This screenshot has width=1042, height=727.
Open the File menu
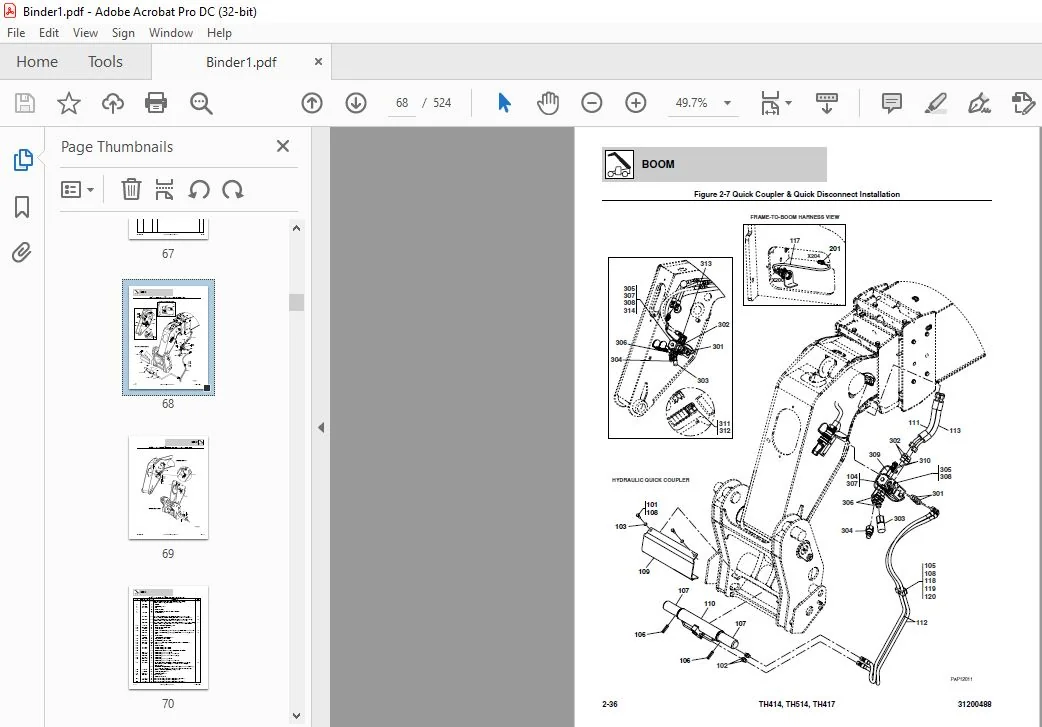click(x=16, y=33)
